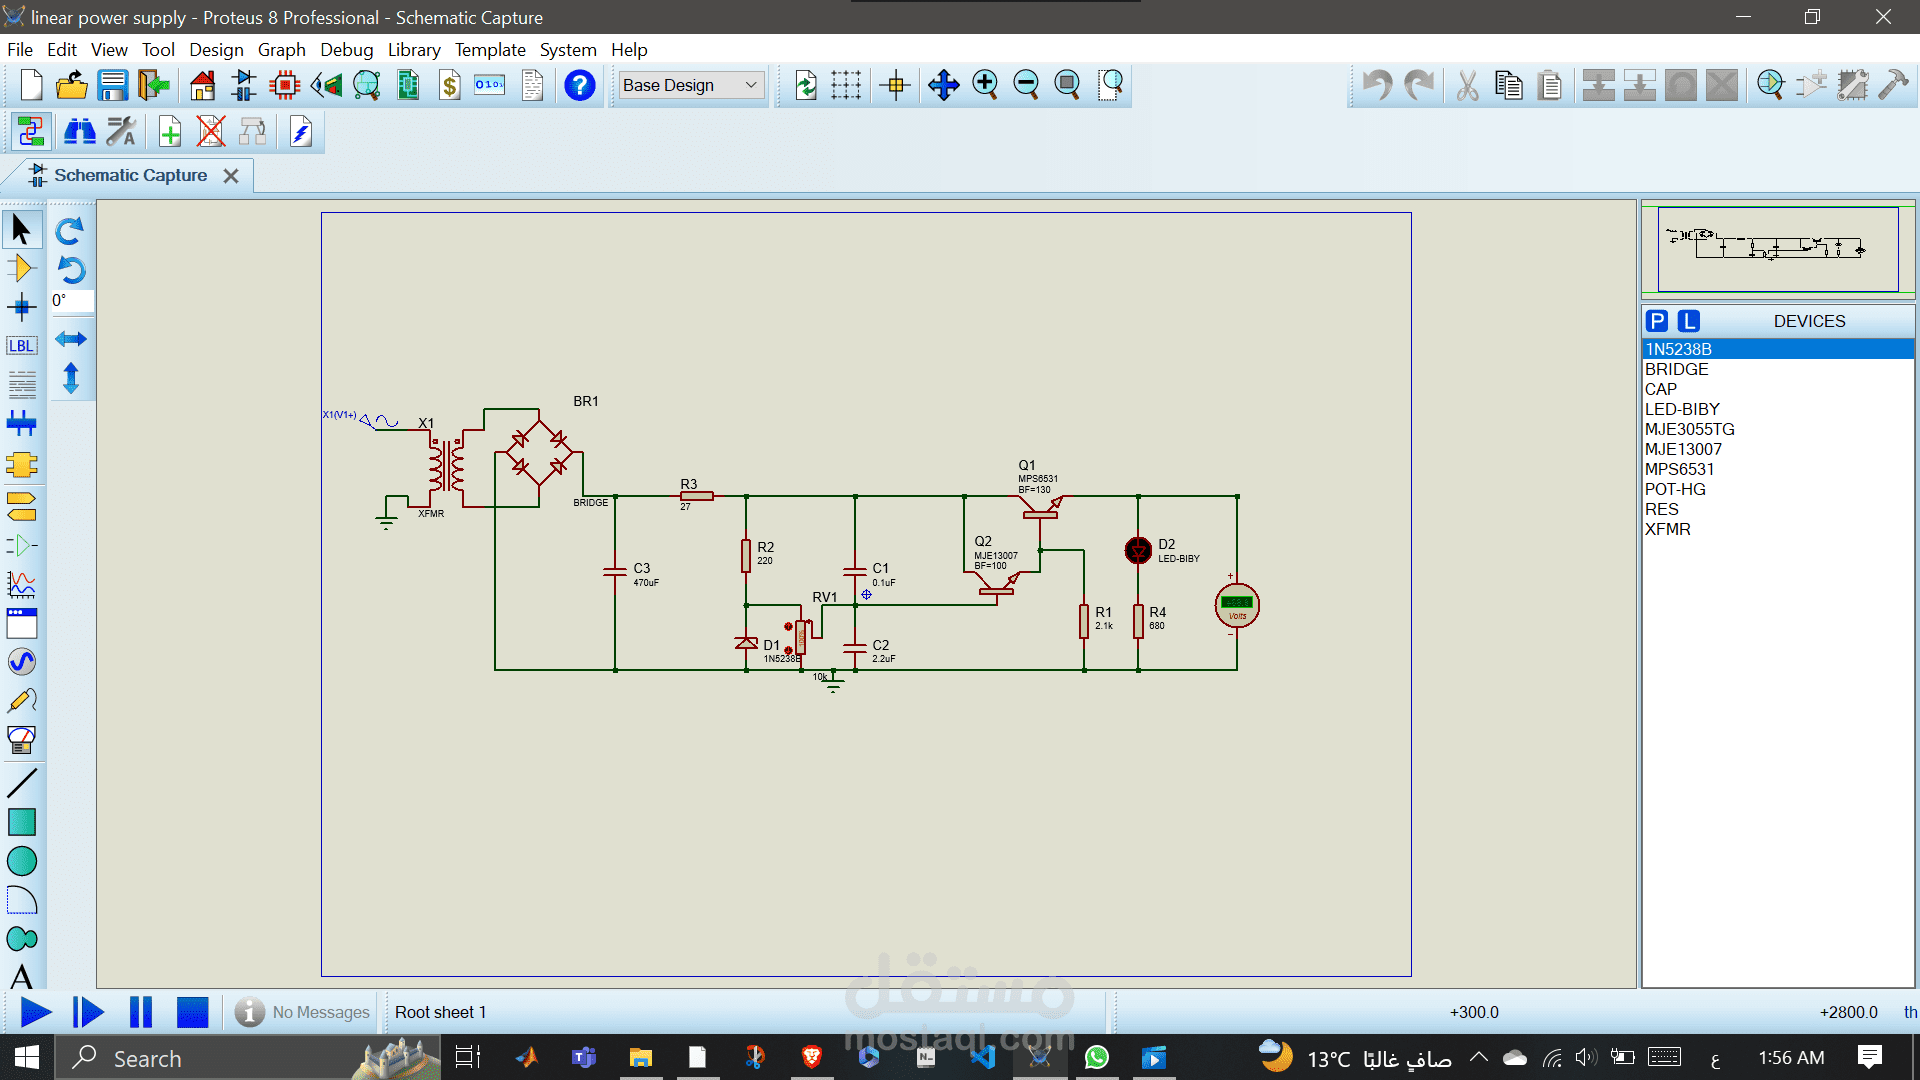Click the zoom in magnifier icon
The width and height of the screenshot is (1920, 1080).
(x=984, y=84)
